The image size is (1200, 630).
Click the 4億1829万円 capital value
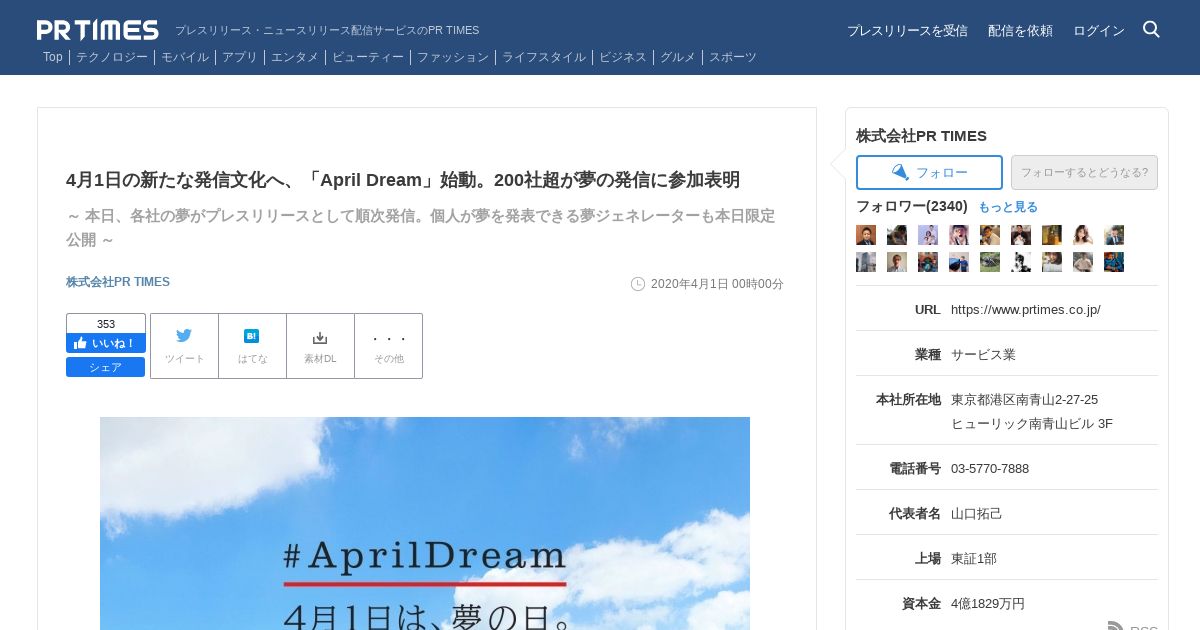988,603
